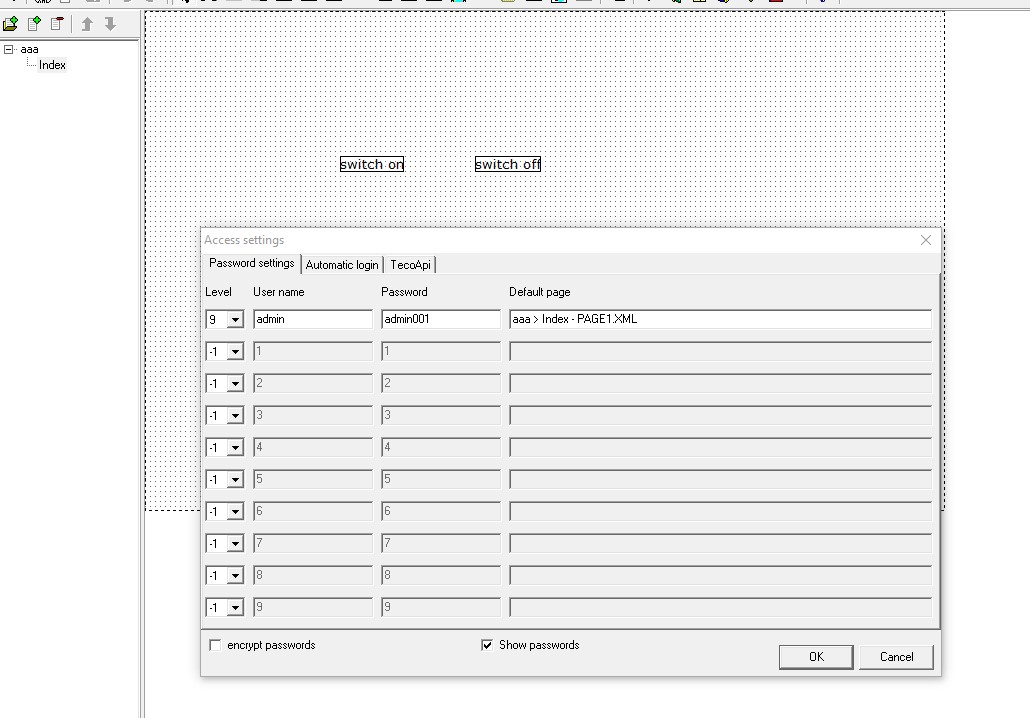The image size is (1030, 718).
Task: Select the switch off element on canvas
Action: point(508,164)
